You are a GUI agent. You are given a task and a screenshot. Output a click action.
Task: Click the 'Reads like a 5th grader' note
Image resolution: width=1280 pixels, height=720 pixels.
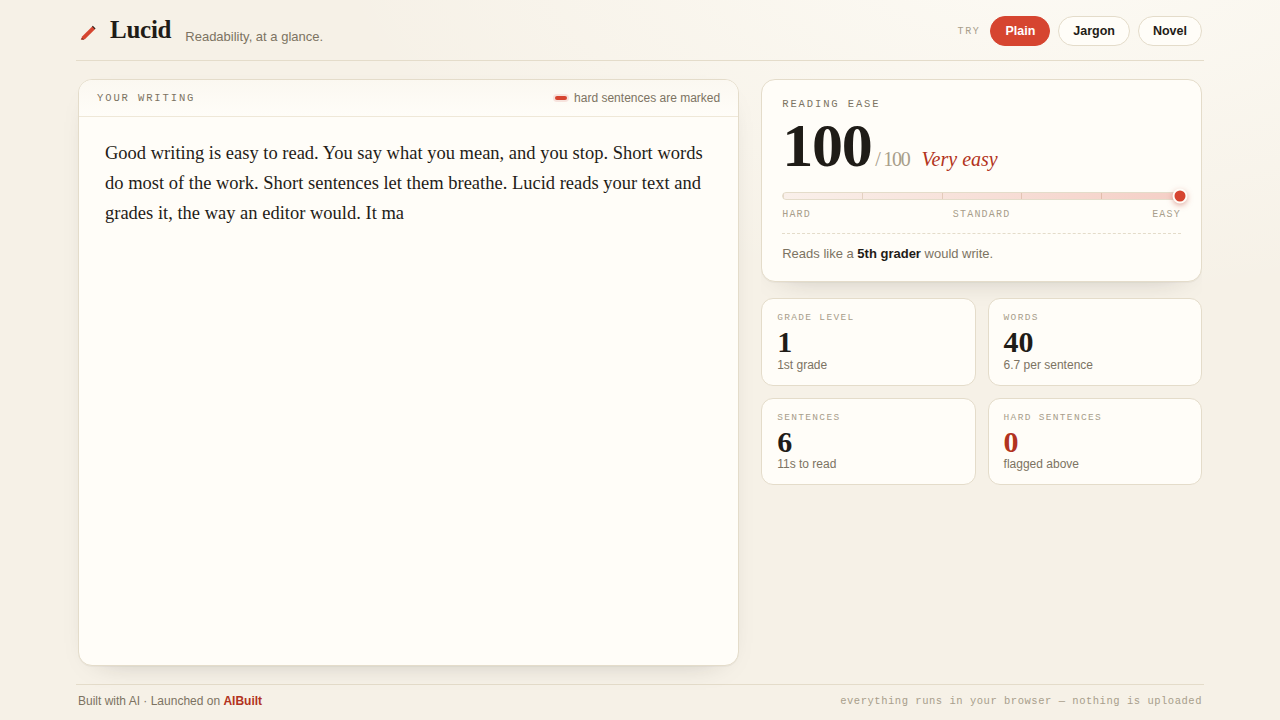tap(888, 254)
